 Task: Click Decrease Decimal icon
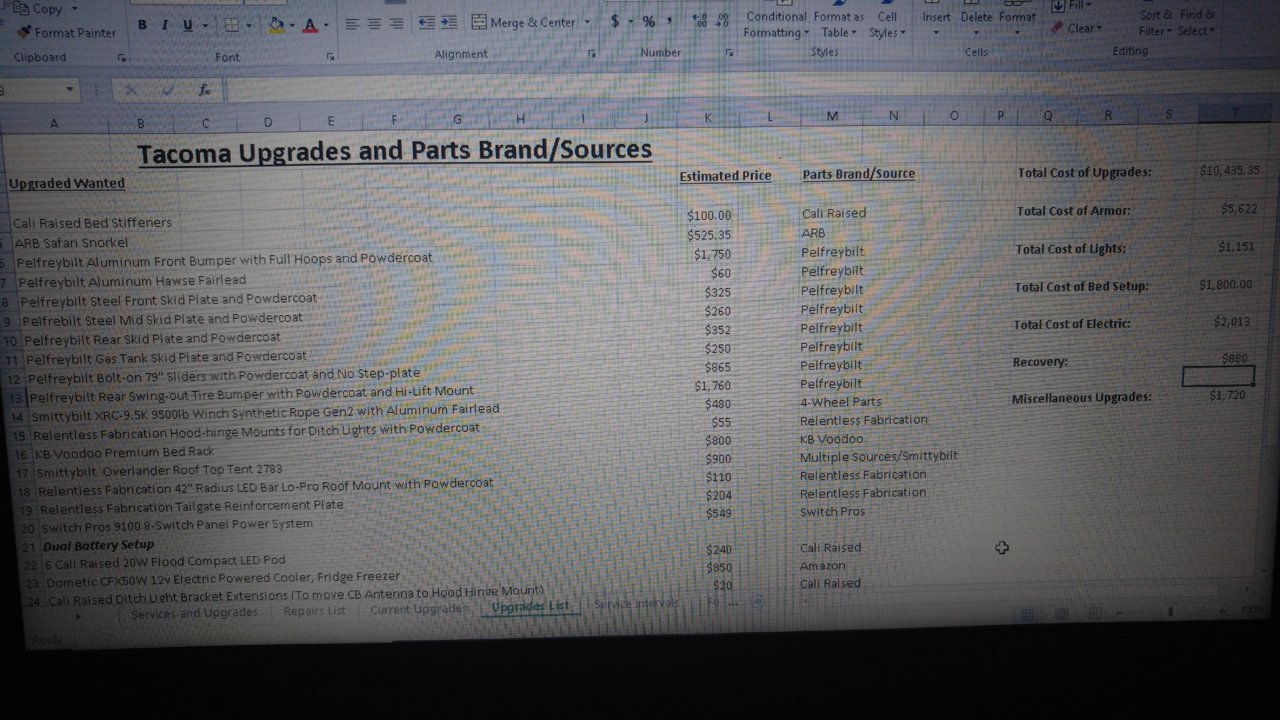coord(722,20)
